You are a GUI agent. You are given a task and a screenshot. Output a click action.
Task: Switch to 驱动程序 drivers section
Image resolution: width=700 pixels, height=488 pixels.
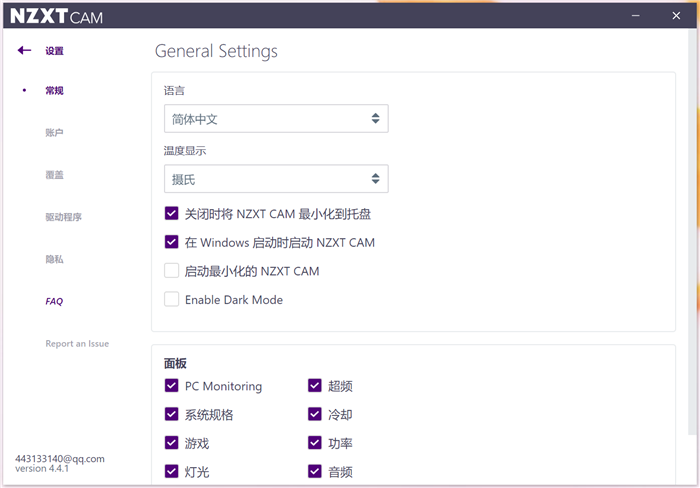[x=63, y=217]
